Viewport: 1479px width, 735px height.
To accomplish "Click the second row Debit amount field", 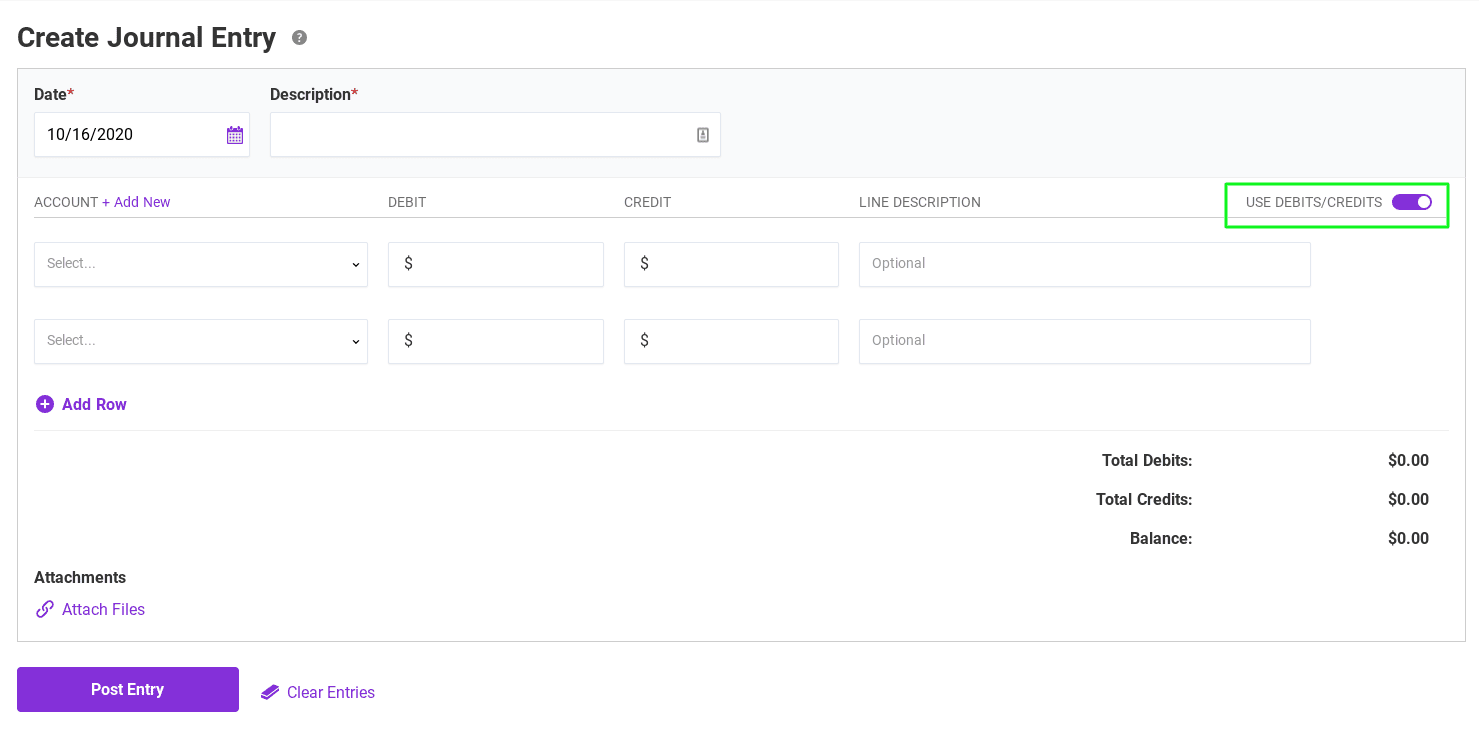I will point(496,341).
